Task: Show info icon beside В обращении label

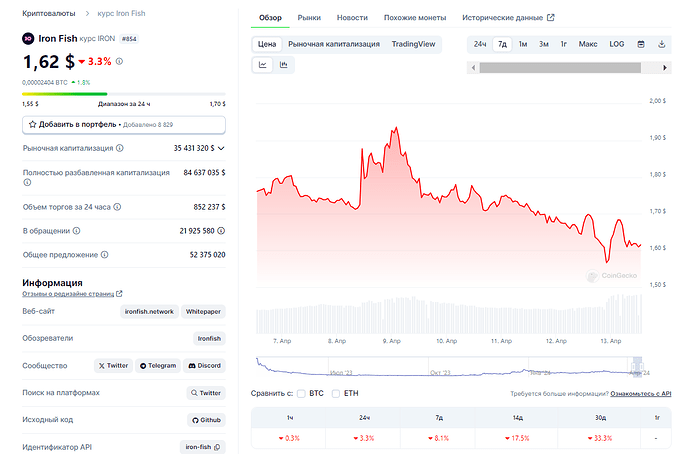Action: pyautogui.click(x=77, y=231)
